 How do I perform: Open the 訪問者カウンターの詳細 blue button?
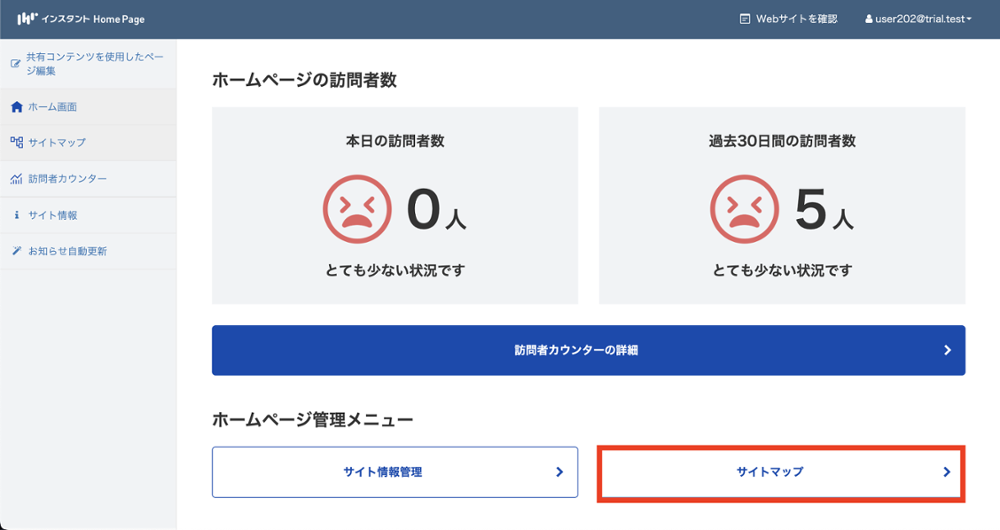click(x=588, y=351)
